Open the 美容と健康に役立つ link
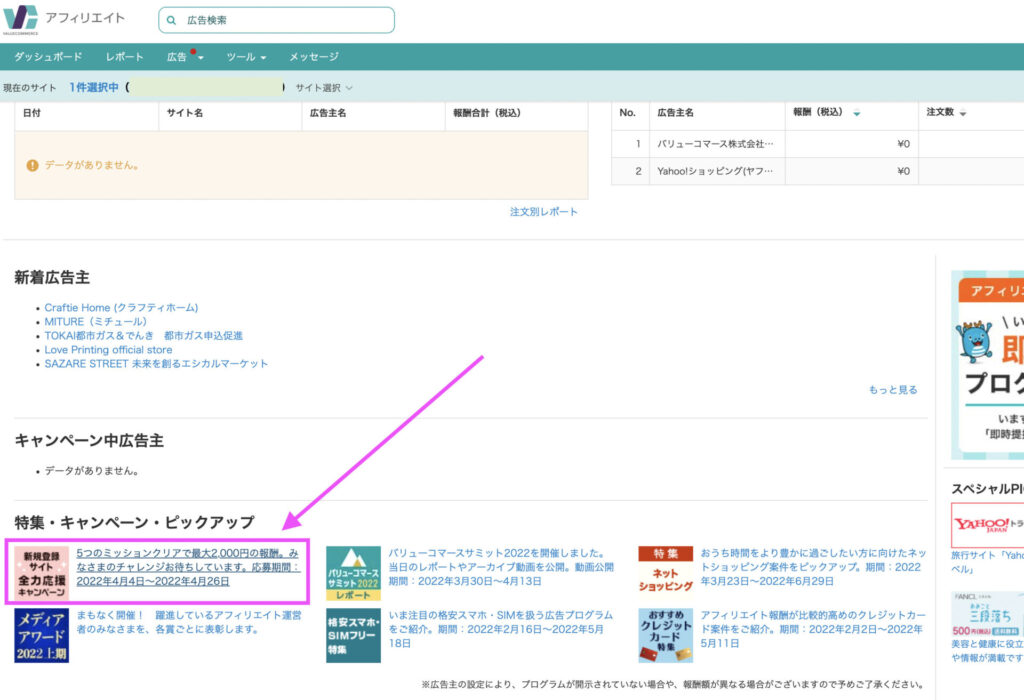The height and width of the screenshot is (700, 1024). click(x=987, y=651)
